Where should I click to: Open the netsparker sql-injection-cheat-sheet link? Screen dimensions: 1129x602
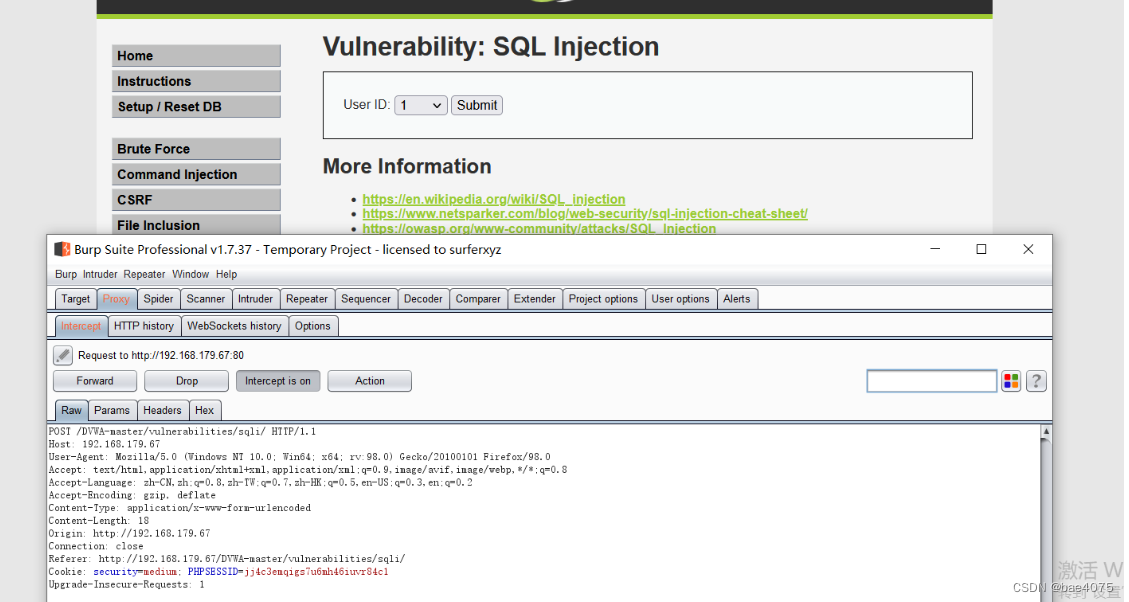tap(585, 214)
